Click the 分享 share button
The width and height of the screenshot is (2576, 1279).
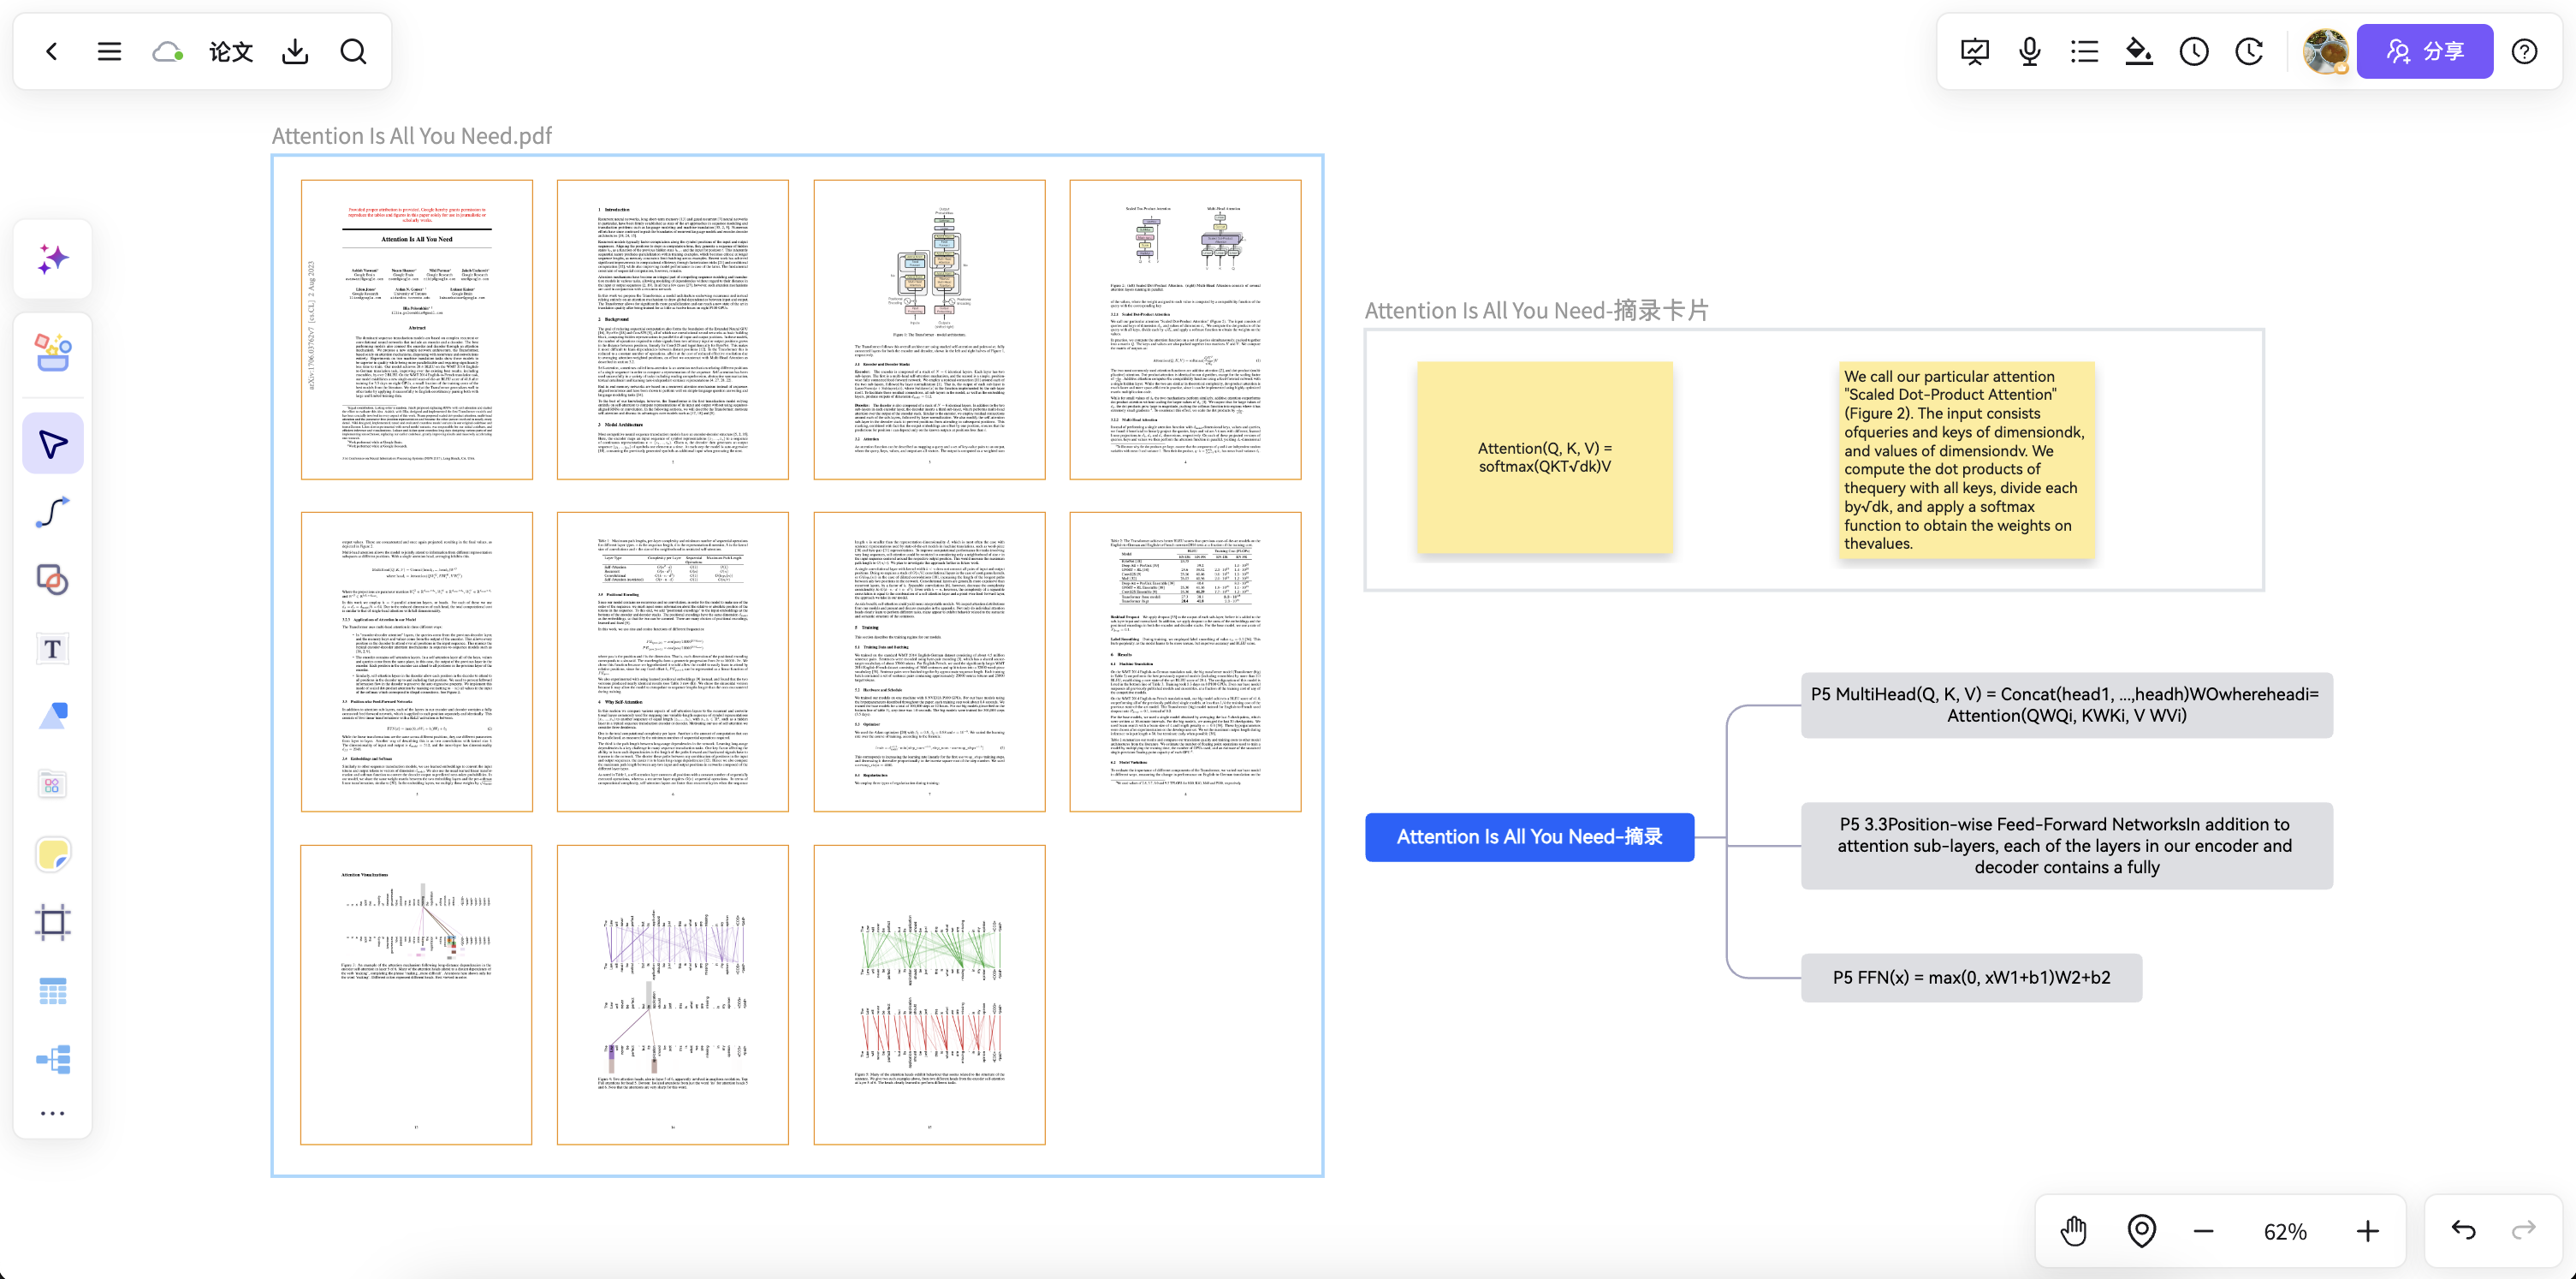pos(2425,51)
